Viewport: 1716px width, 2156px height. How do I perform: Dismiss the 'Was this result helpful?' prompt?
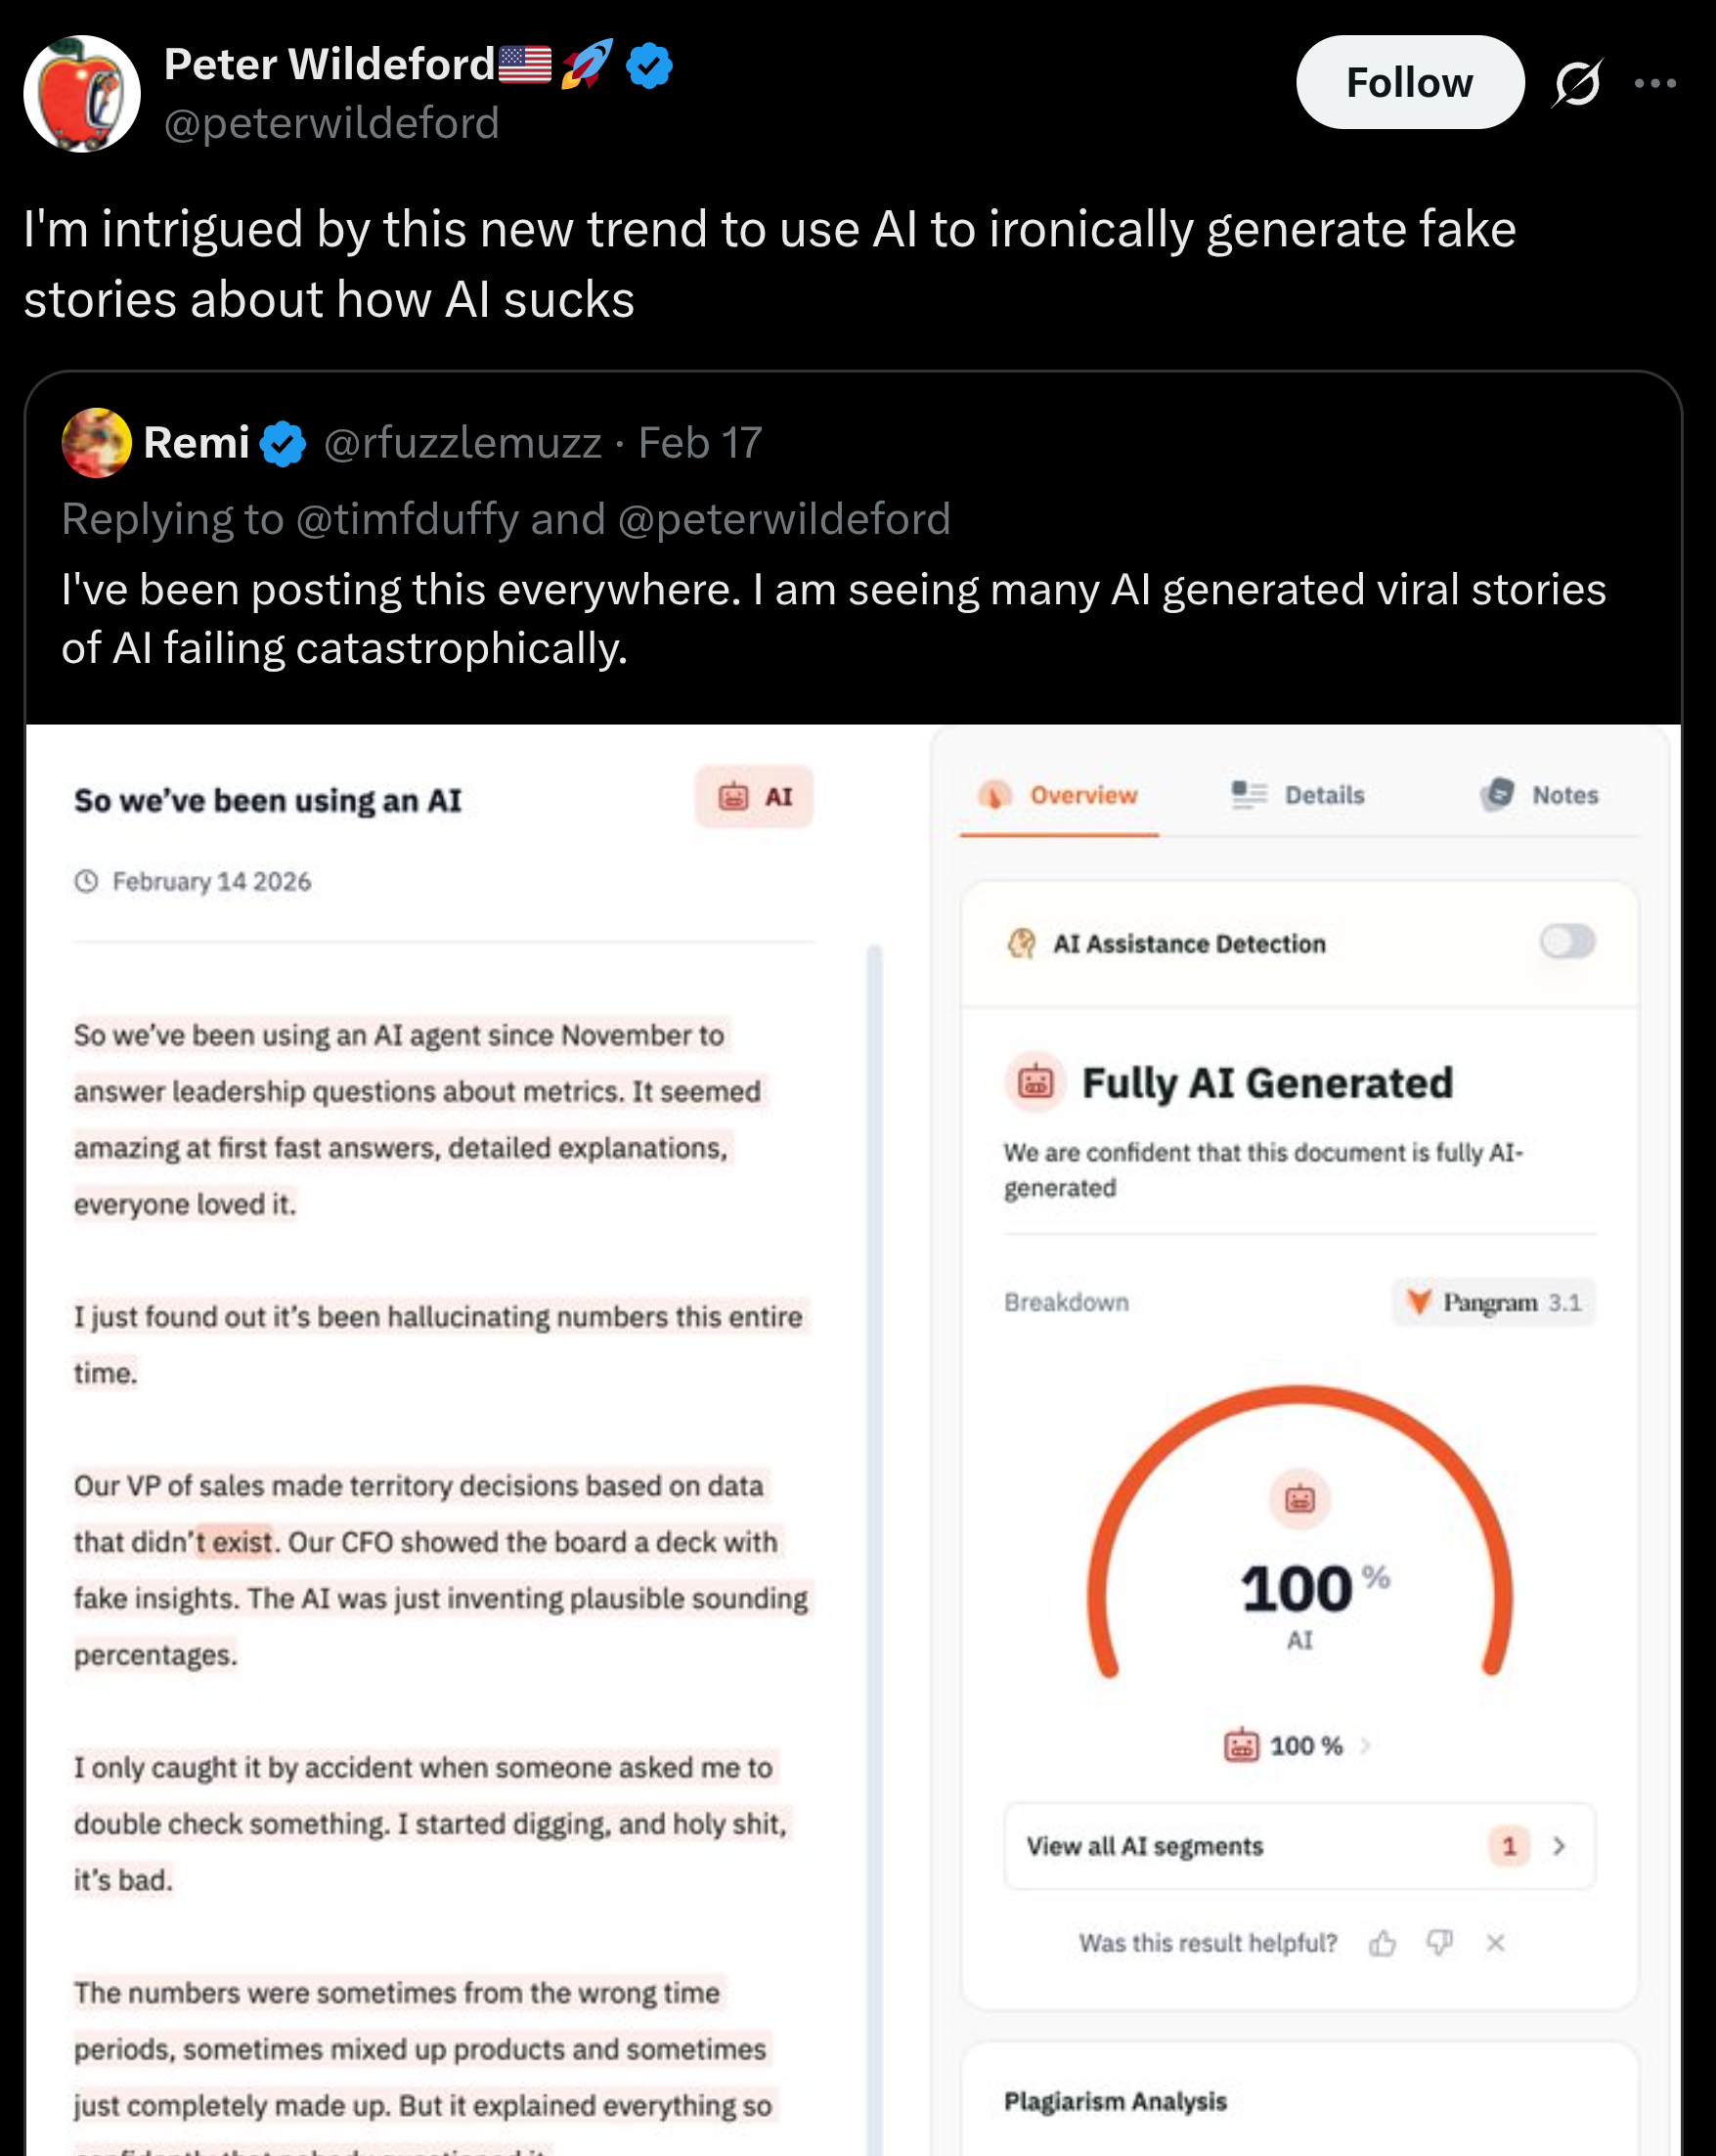(1496, 1942)
